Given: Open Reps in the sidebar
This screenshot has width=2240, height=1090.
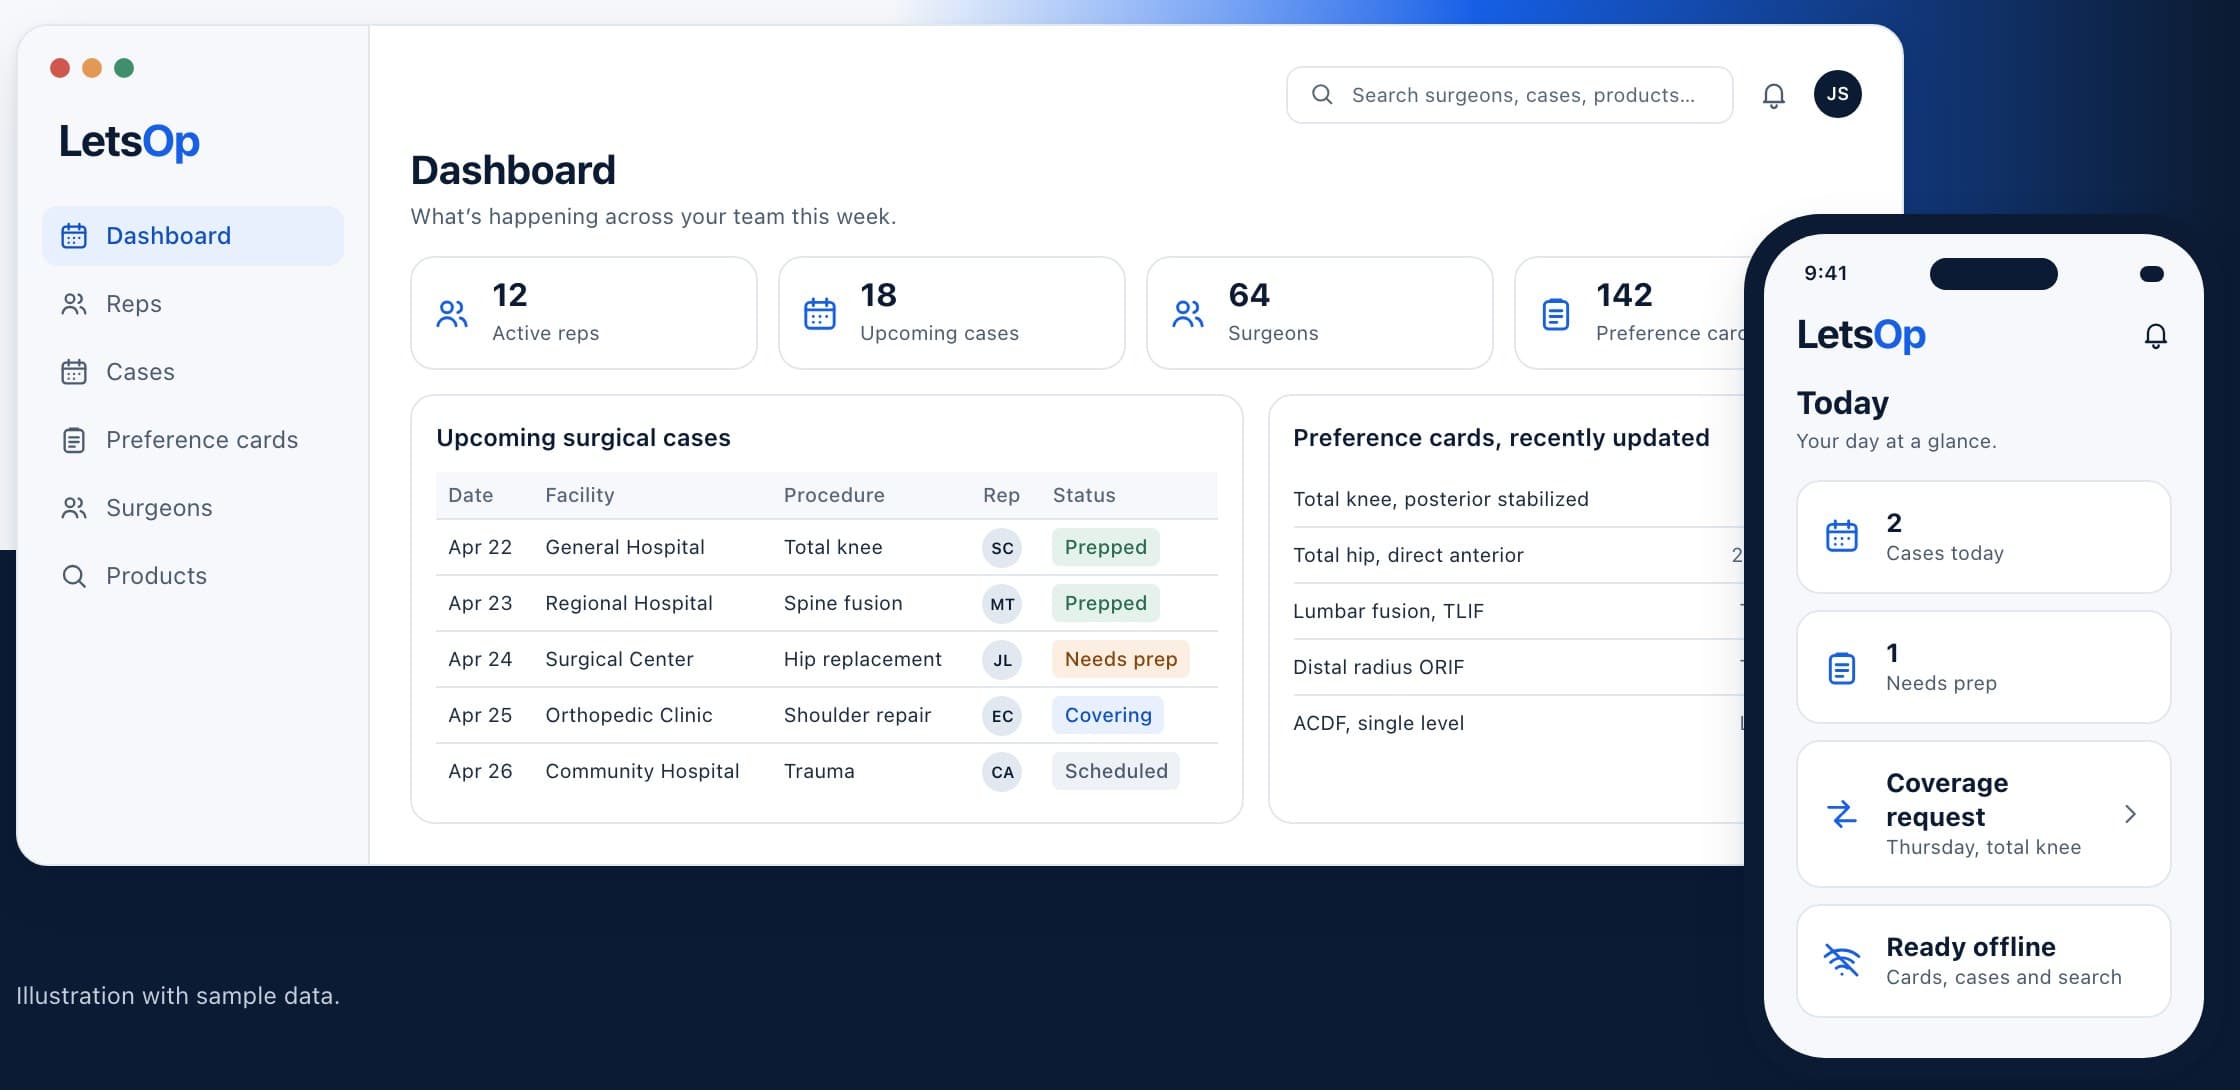Looking at the screenshot, I should tap(193, 304).
